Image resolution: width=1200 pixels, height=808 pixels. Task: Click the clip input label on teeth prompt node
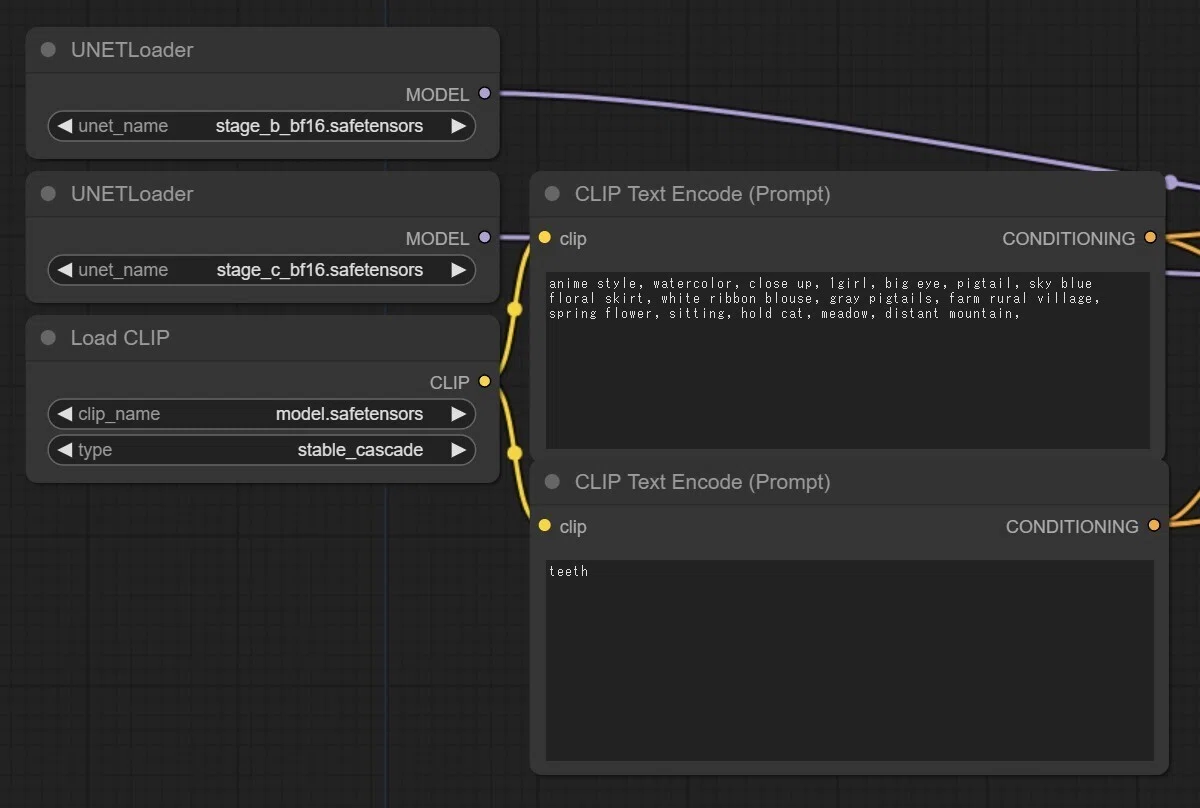[x=573, y=527]
